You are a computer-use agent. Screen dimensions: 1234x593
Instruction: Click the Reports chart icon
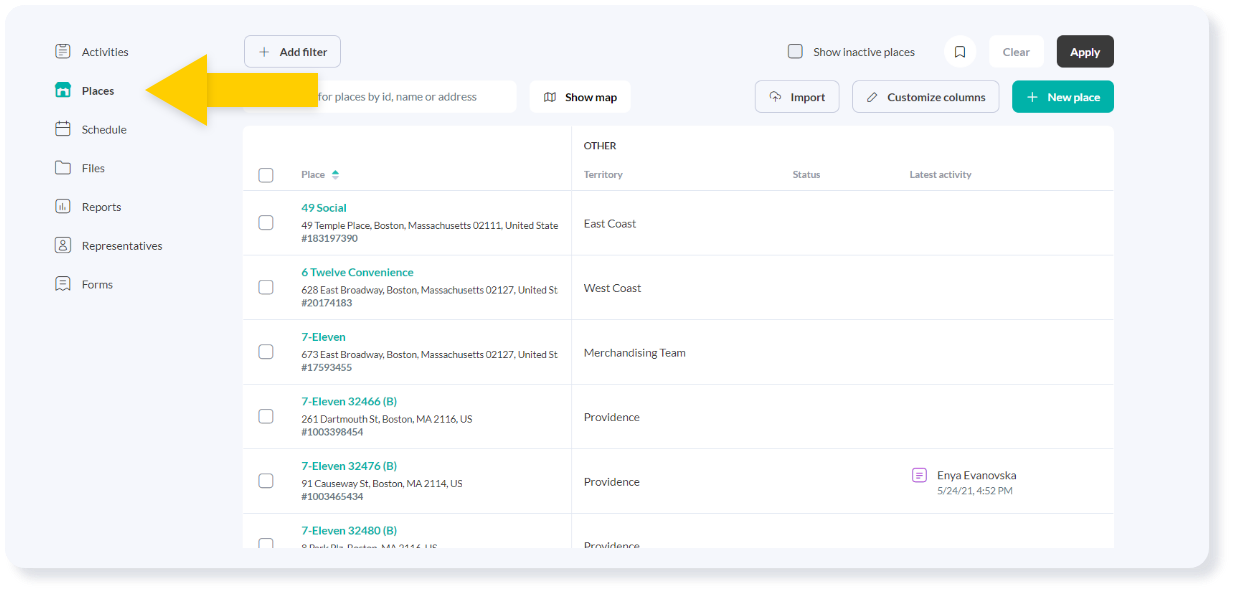[63, 207]
